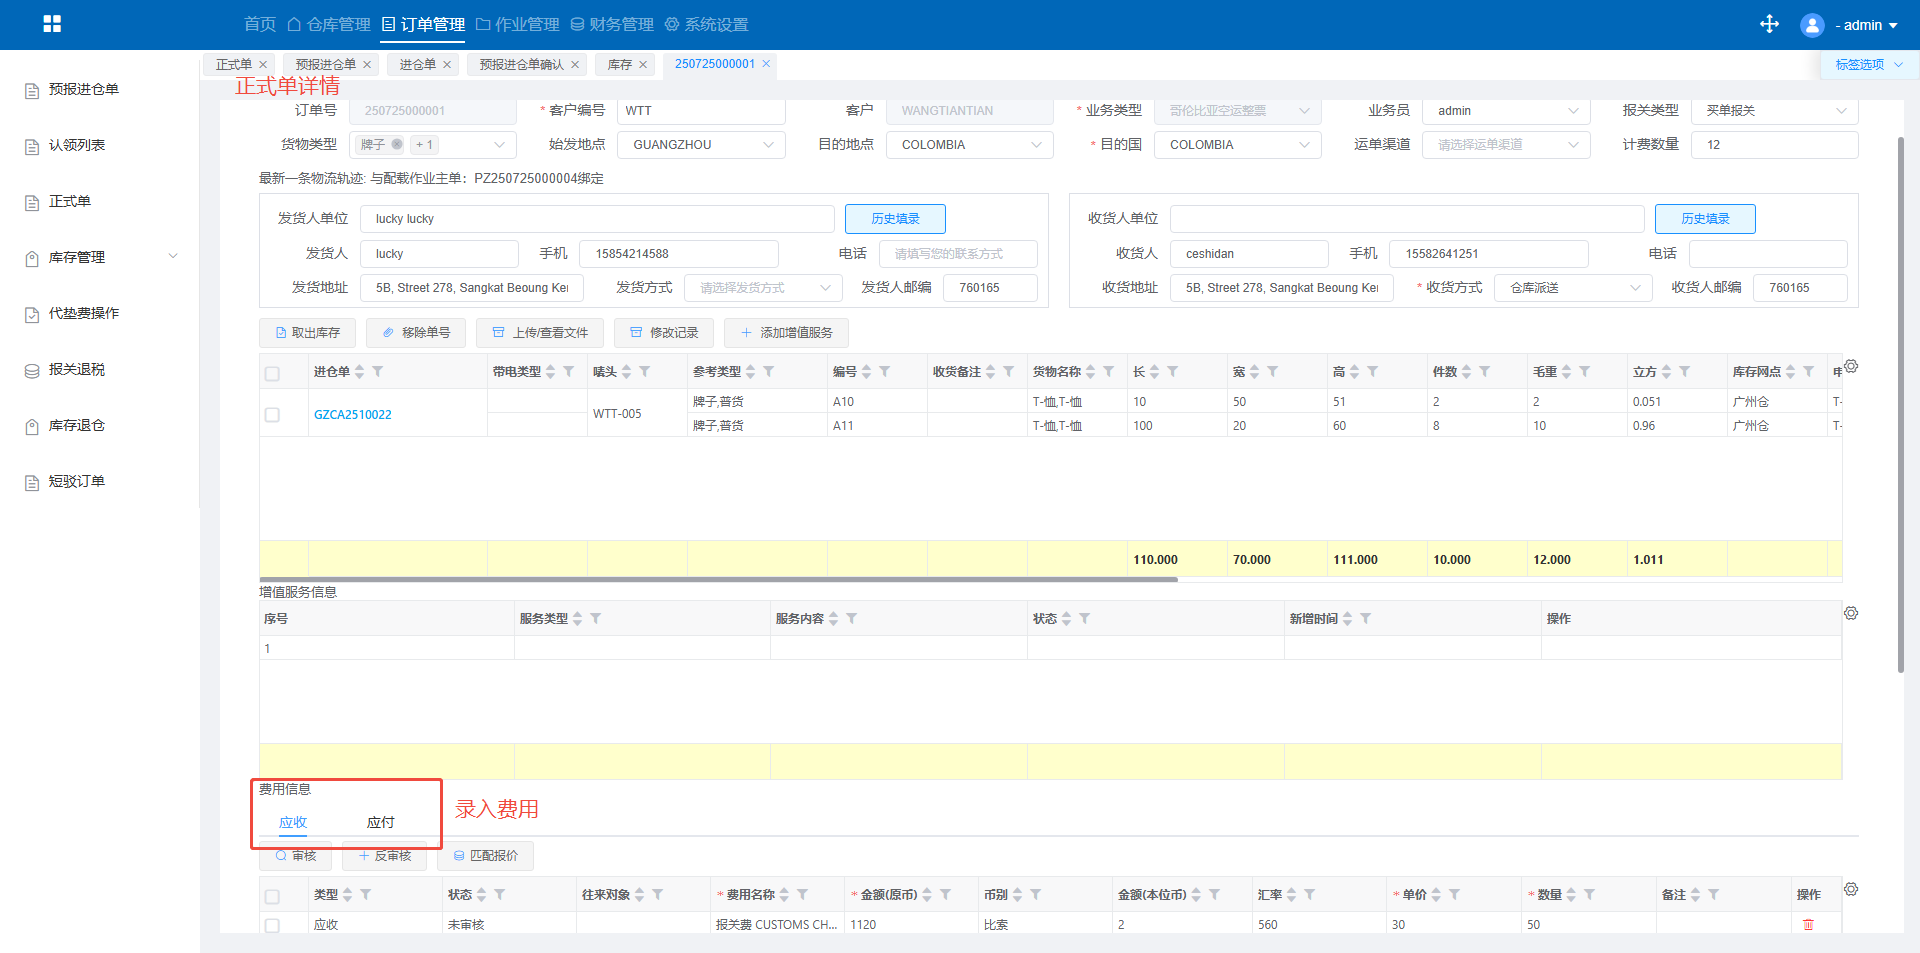Click red delete icon in fee row

tap(1808, 924)
